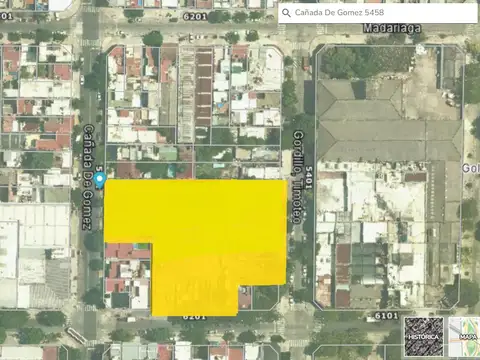Screen dimensions: 480x360
Task: Click the search magnifier icon
Action: coord(286,13)
